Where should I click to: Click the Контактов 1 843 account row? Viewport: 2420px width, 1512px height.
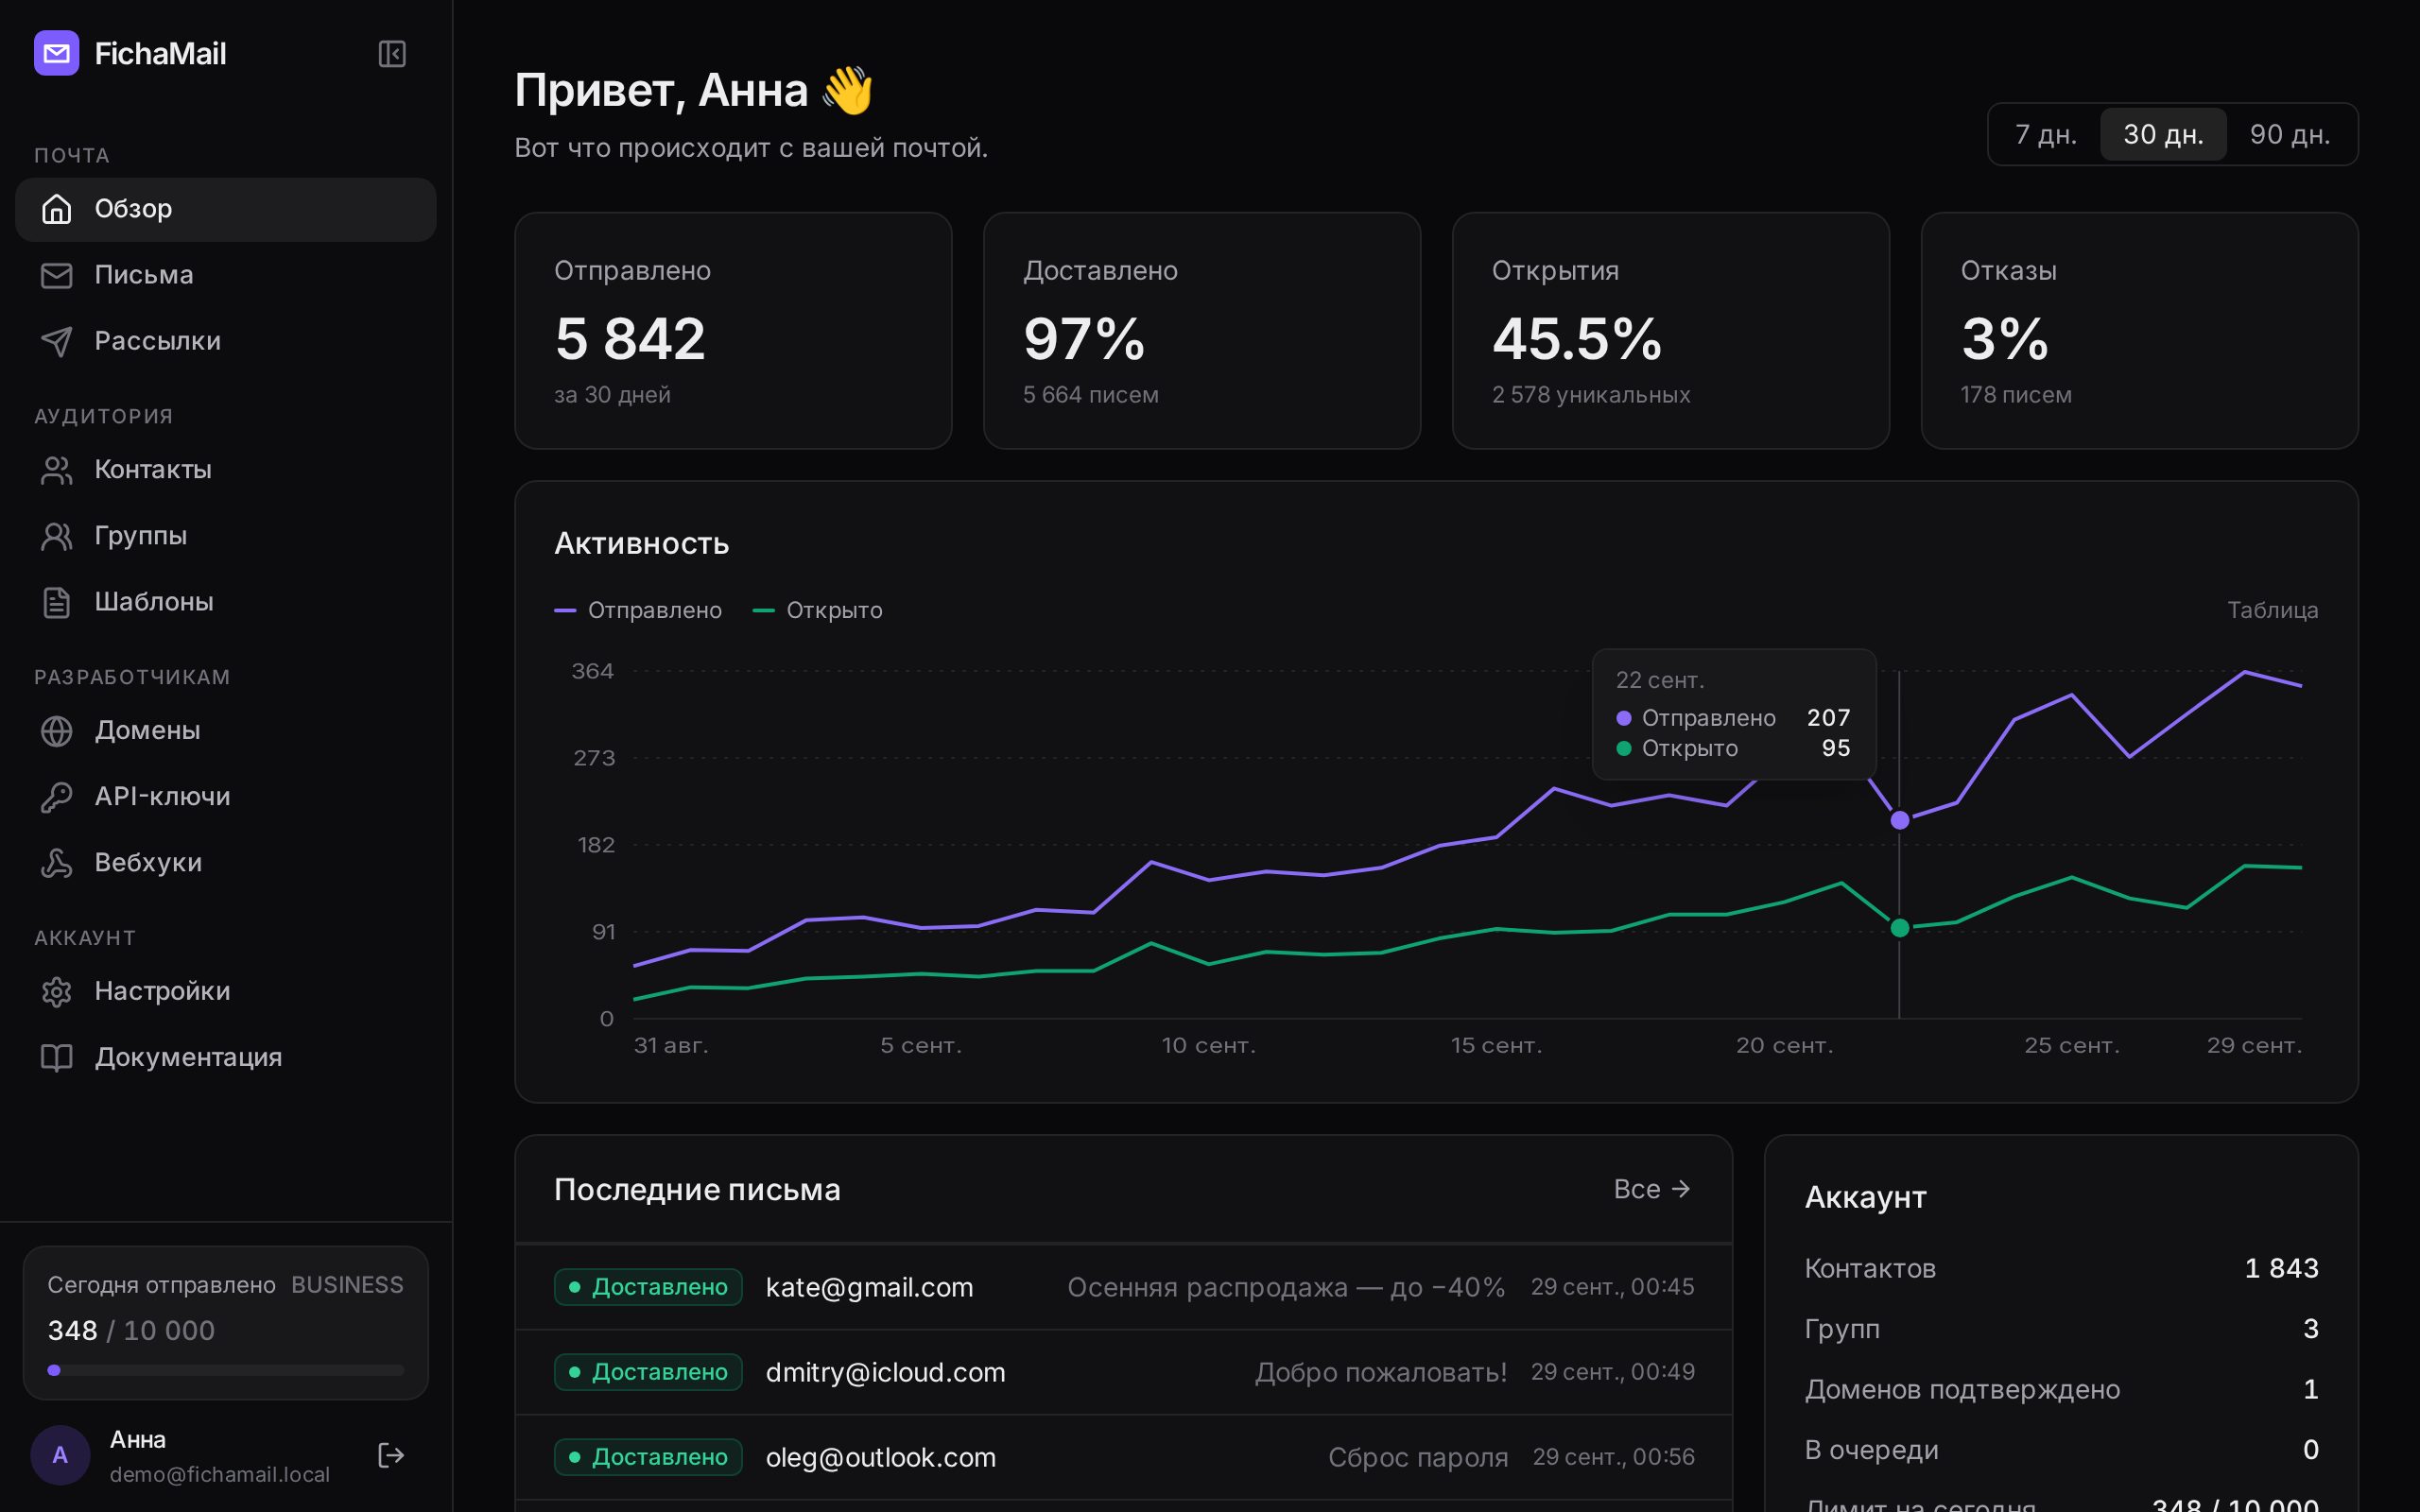pos(2061,1268)
